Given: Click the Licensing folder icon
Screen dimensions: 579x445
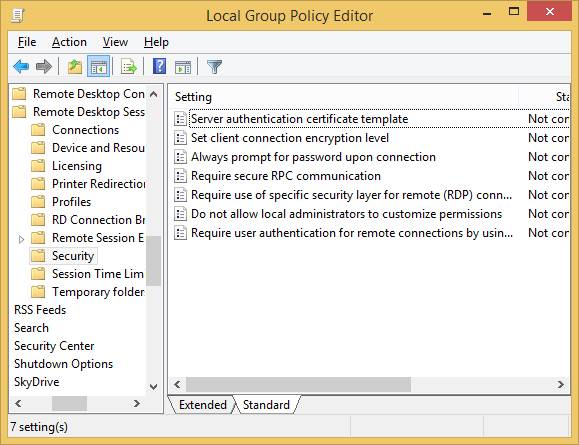Looking at the screenshot, I should (38, 166).
